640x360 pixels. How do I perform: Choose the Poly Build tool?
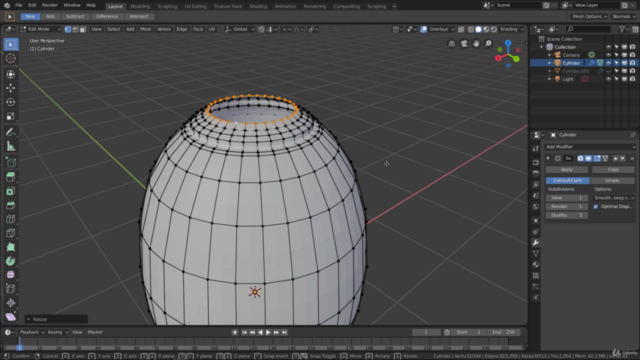pos(11,247)
